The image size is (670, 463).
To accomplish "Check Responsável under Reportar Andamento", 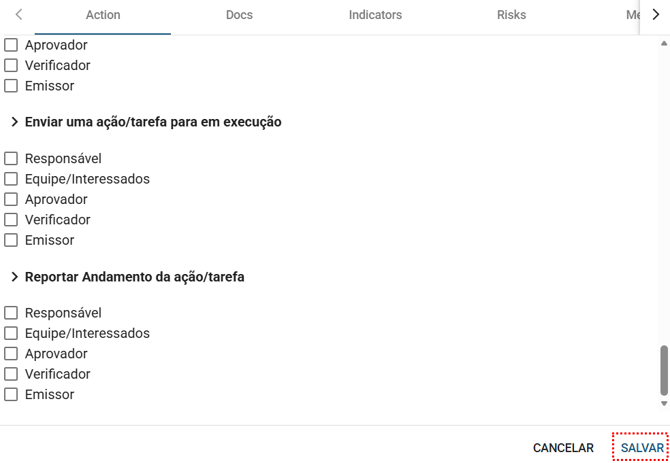I will point(11,313).
